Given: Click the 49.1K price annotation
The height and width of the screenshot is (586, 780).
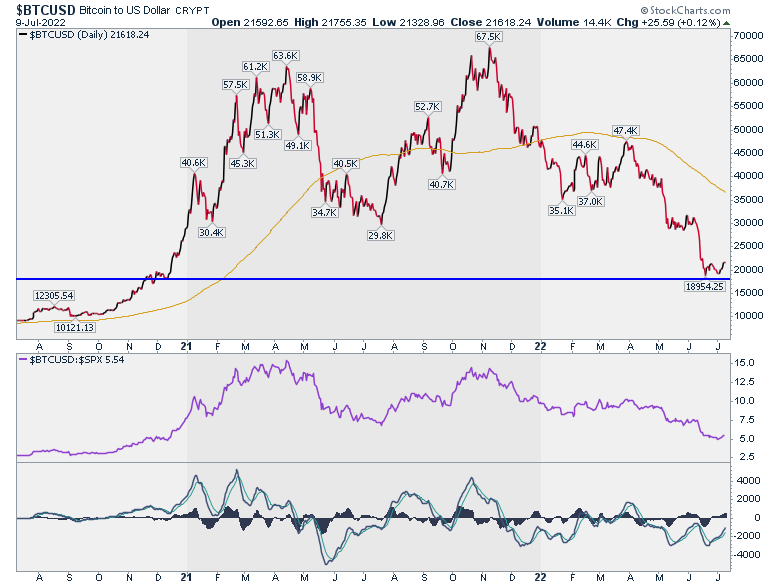Looking at the screenshot, I should (297, 145).
